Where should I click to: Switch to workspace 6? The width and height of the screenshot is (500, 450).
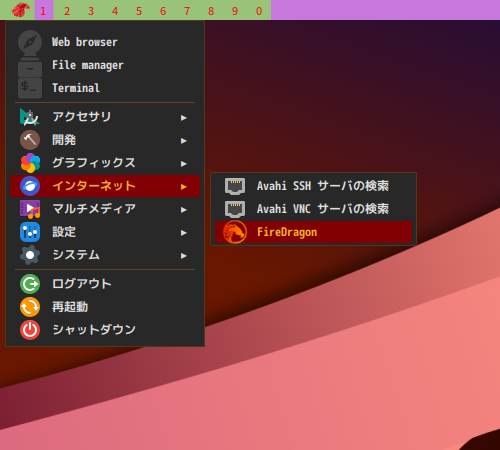pyautogui.click(x=163, y=11)
